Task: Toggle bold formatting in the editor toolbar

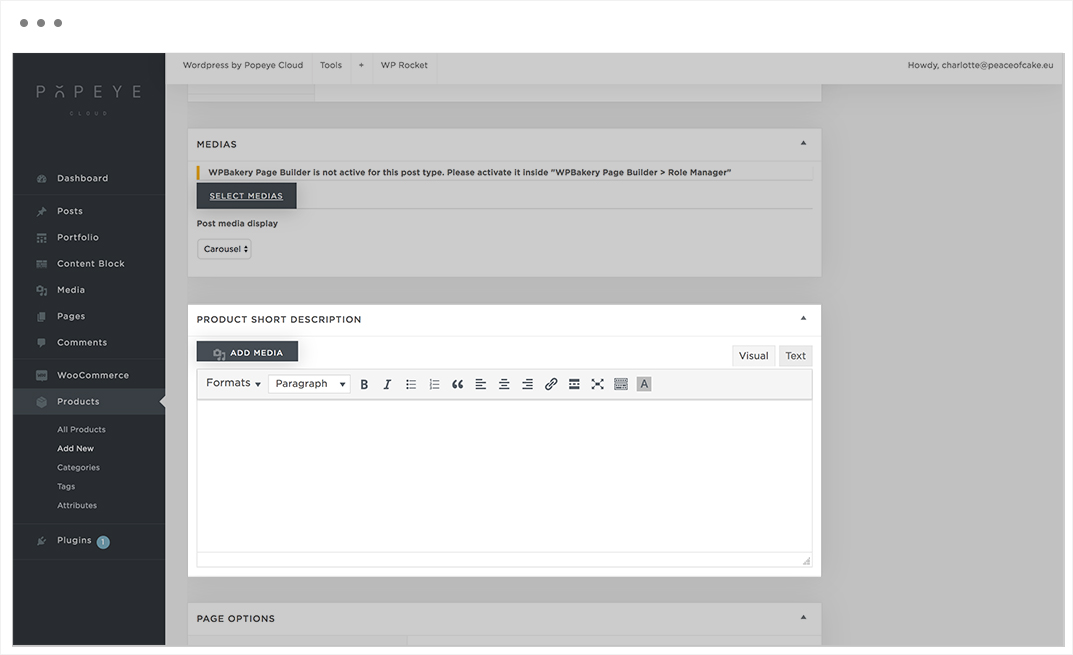Action: 364,384
